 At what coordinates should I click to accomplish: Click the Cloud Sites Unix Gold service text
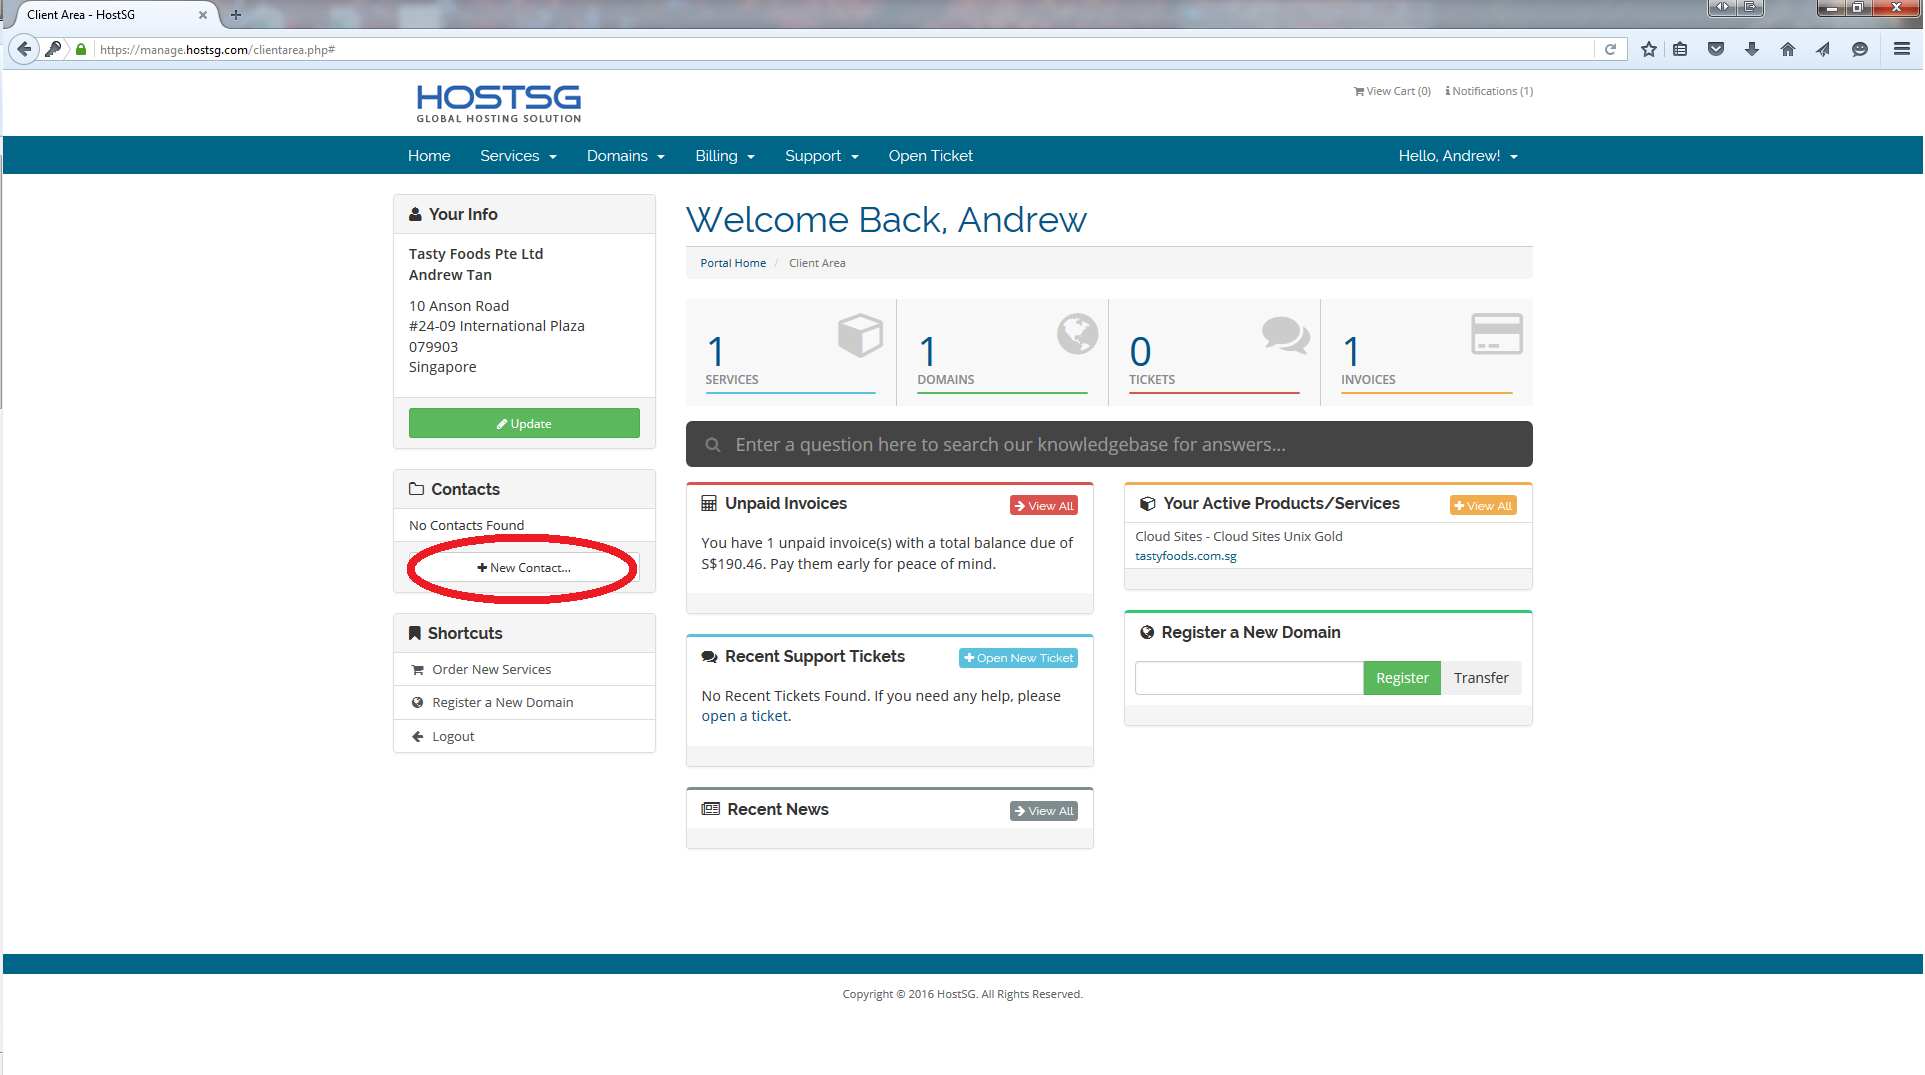coord(1239,537)
